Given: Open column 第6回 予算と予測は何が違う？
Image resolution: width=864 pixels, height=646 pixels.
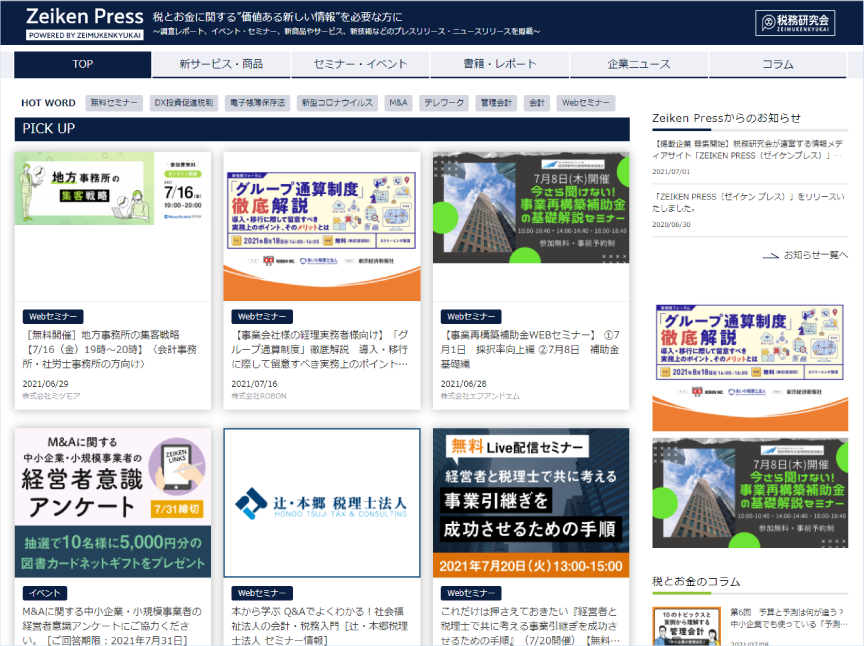Looking at the screenshot, I should click(789, 618).
